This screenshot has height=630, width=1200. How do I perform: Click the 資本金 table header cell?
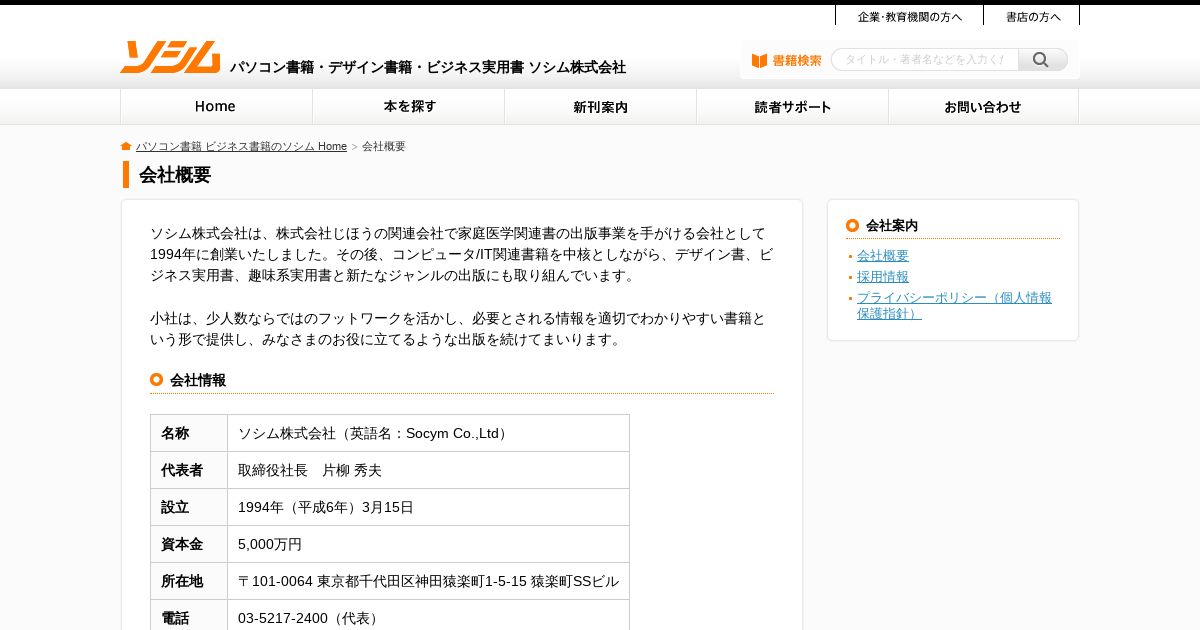[x=189, y=544]
